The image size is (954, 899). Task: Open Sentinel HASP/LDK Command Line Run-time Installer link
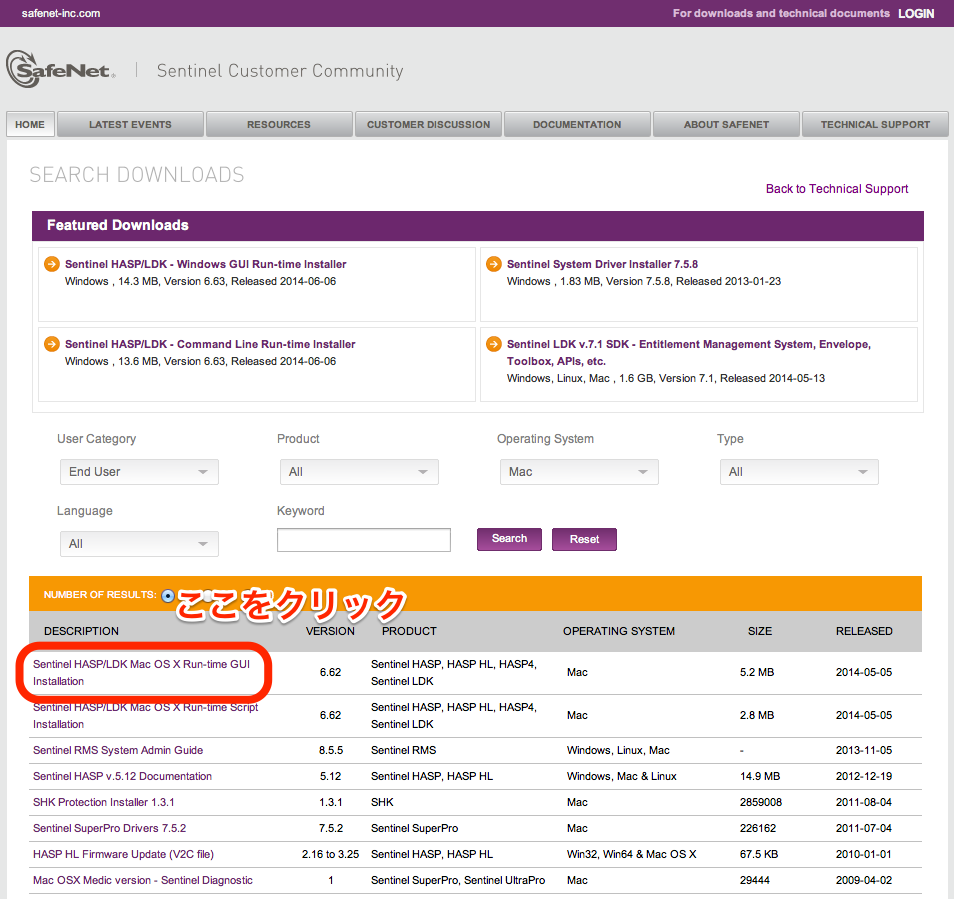pyautogui.click(x=210, y=344)
